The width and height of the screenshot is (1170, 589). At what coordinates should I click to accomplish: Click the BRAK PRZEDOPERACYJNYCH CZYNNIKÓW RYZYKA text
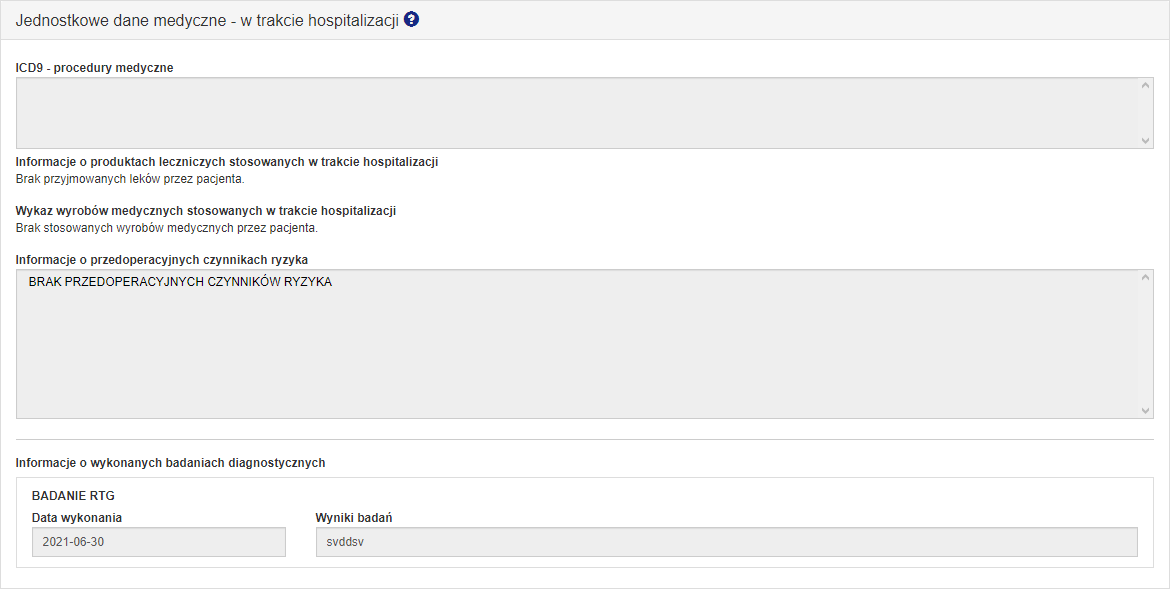tap(180, 282)
